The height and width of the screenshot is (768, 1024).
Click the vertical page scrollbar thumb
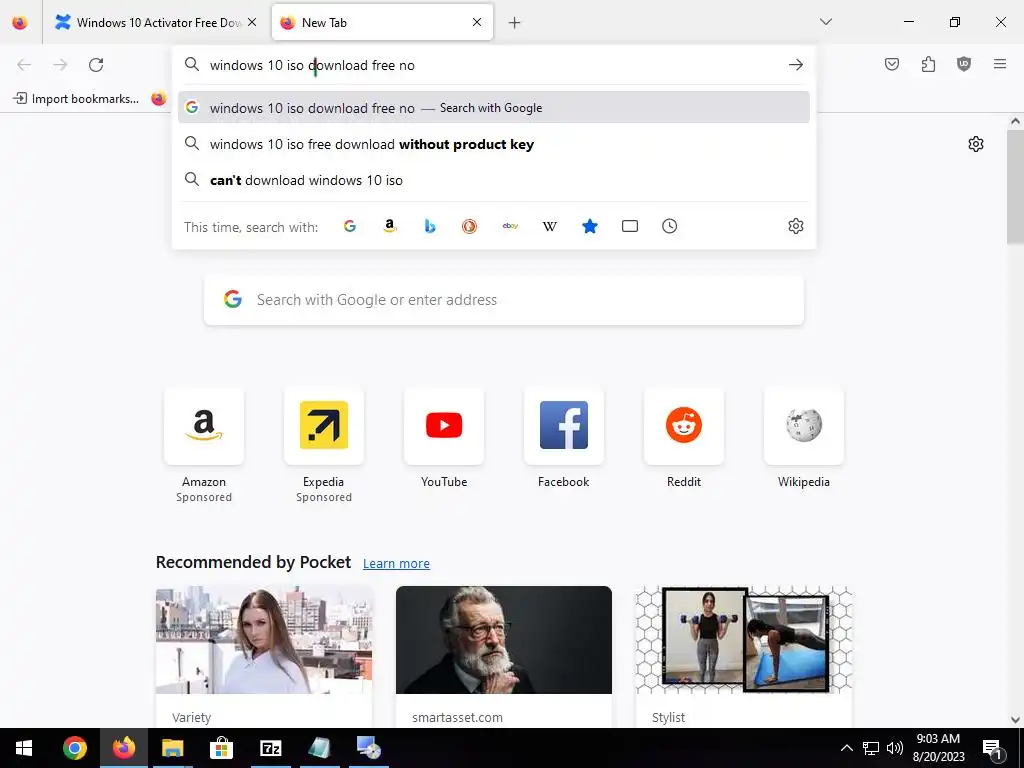click(x=1015, y=186)
